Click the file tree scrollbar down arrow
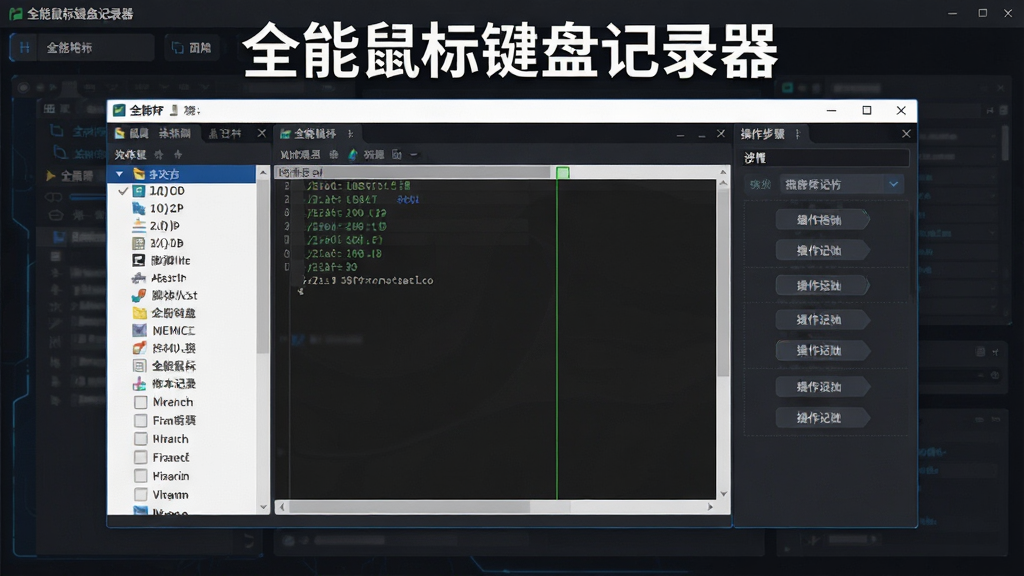The height and width of the screenshot is (576, 1024). click(x=263, y=507)
